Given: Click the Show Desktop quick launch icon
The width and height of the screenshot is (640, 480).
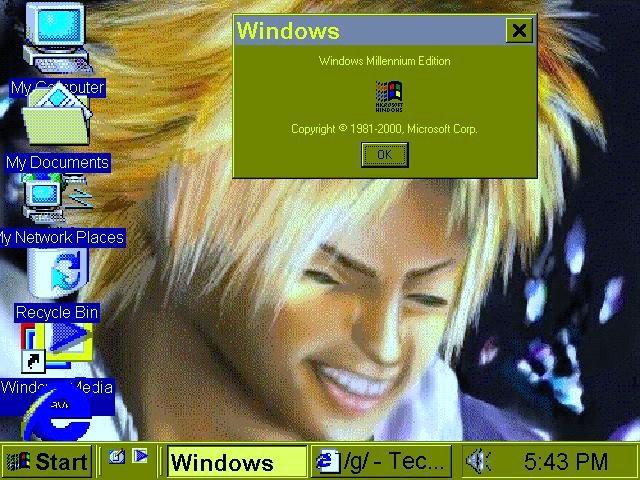Looking at the screenshot, I should [x=117, y=456].
